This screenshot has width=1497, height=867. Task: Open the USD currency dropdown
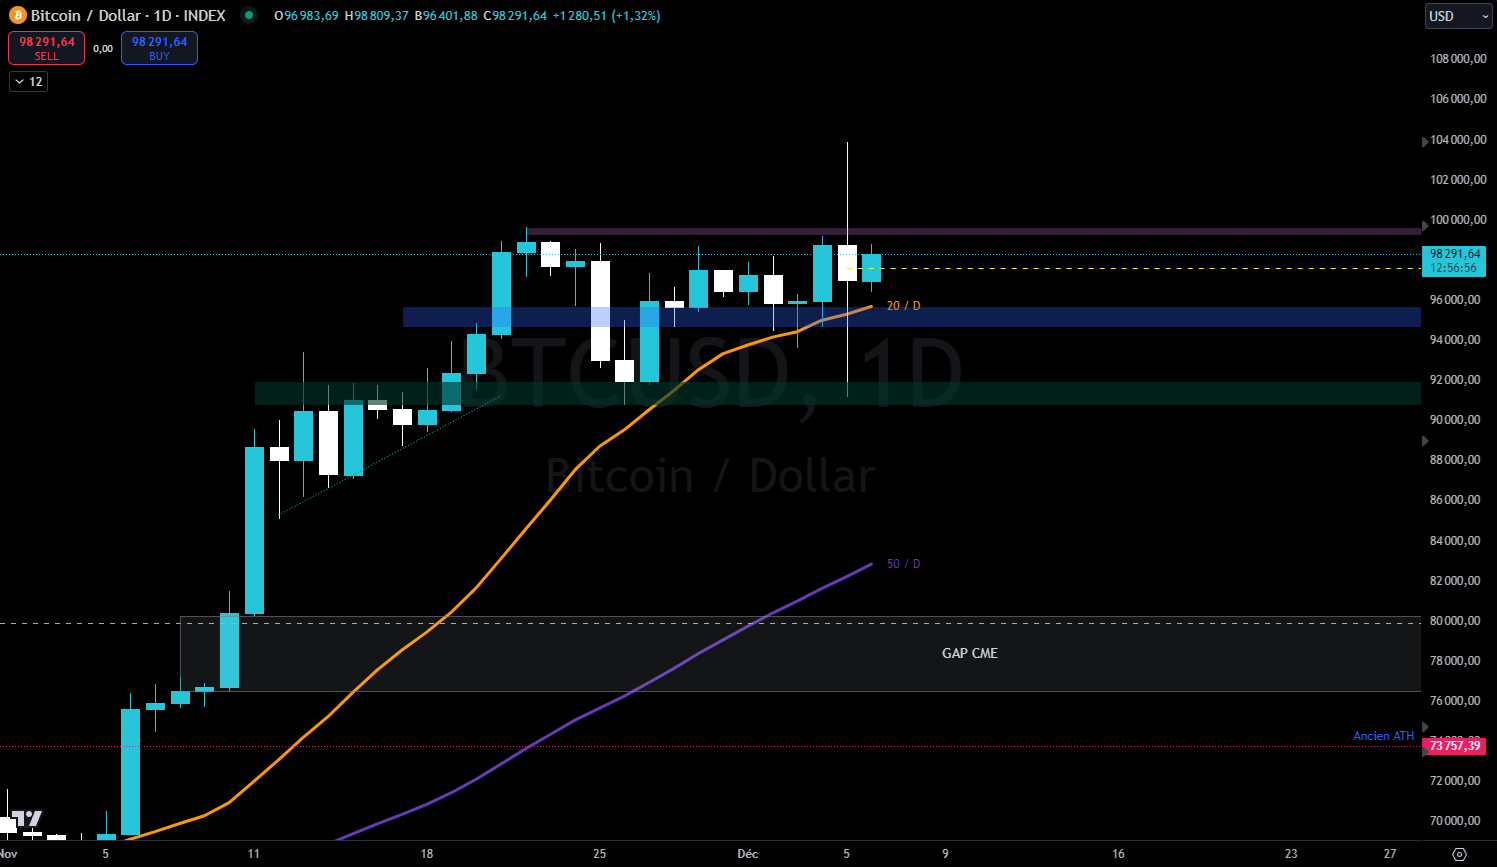coord(1457,16)
